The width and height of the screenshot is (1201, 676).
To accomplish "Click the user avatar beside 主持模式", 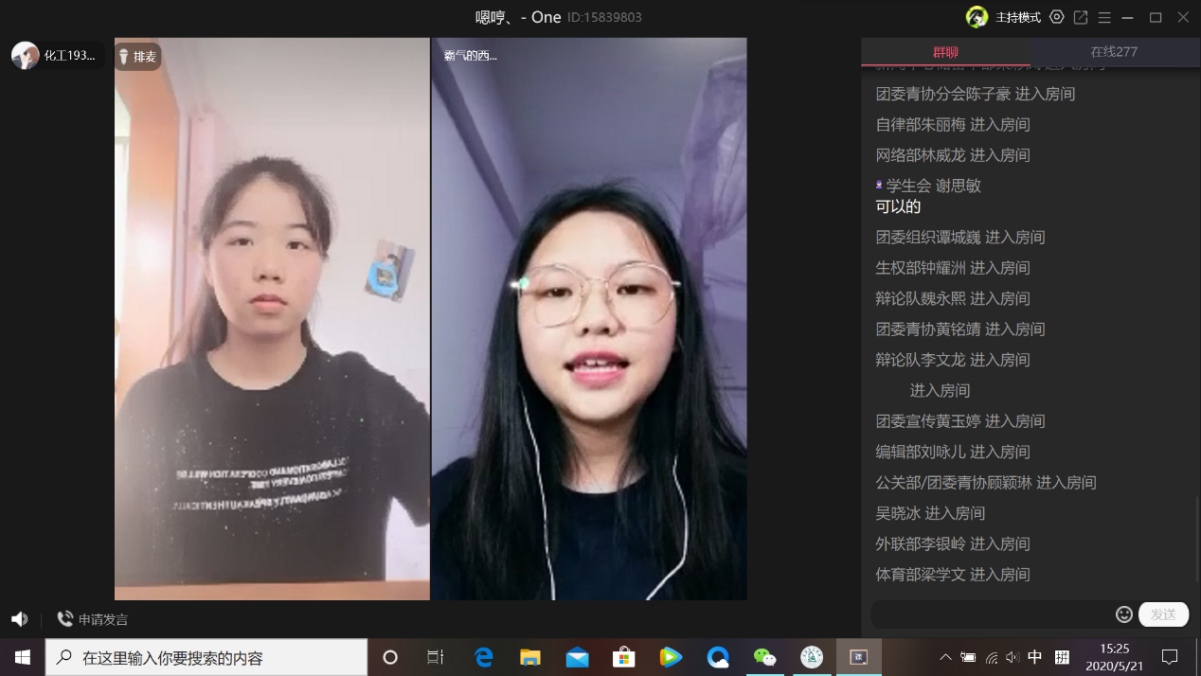I will tap(976, 17).
